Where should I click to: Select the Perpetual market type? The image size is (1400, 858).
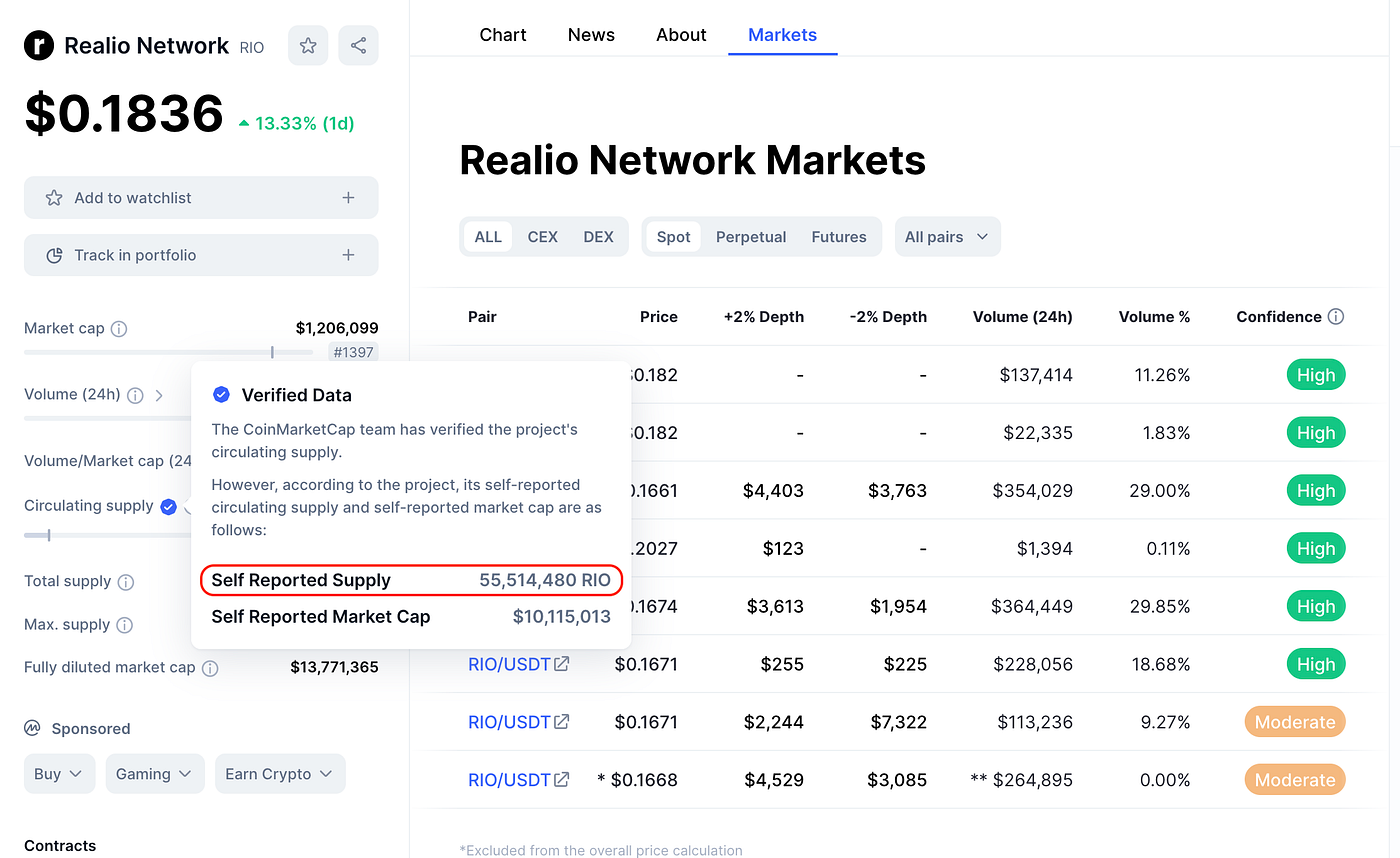[x=751, y=237]
